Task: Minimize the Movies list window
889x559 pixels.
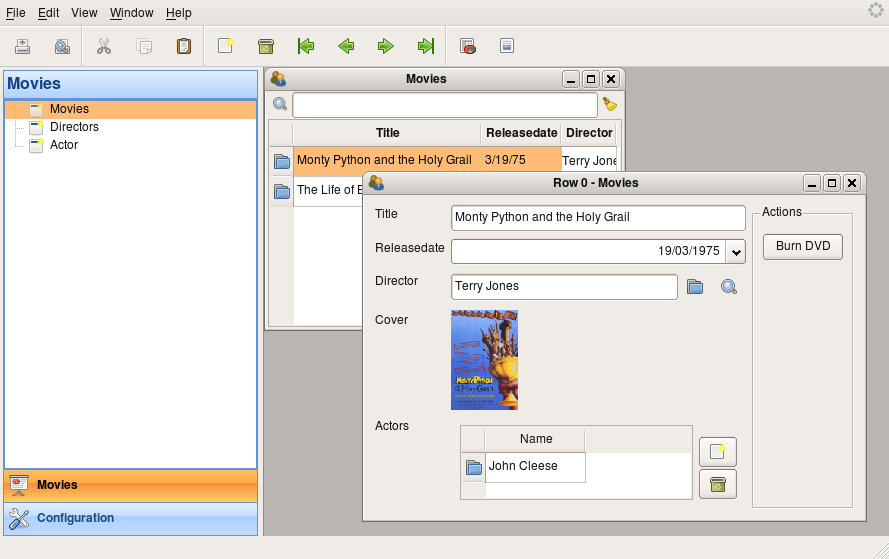Action: click(571, 79)
